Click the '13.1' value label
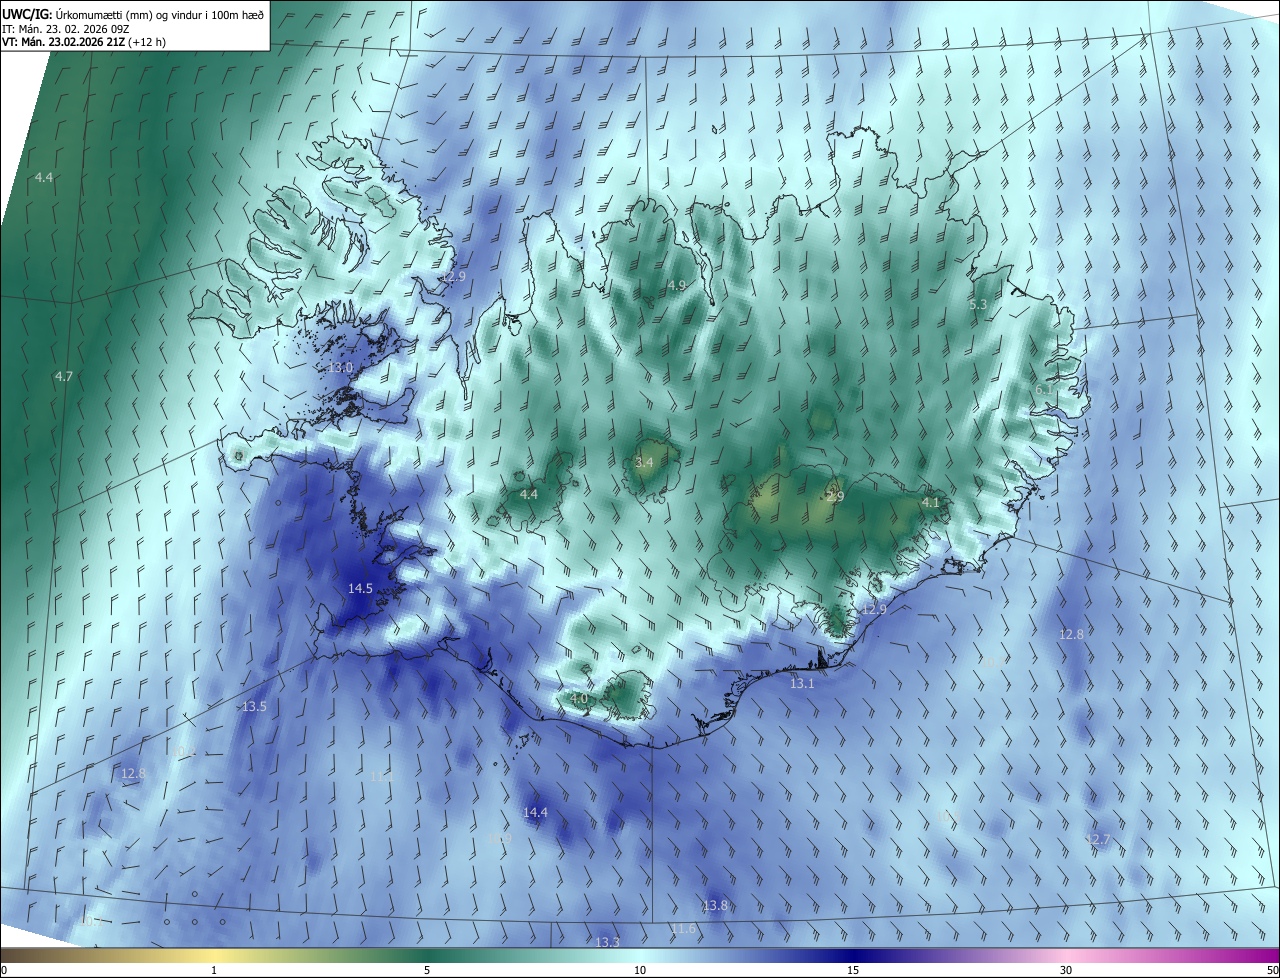Image resolution: width=1280 pixels, height=978 pixels. [x=802, y=684]
